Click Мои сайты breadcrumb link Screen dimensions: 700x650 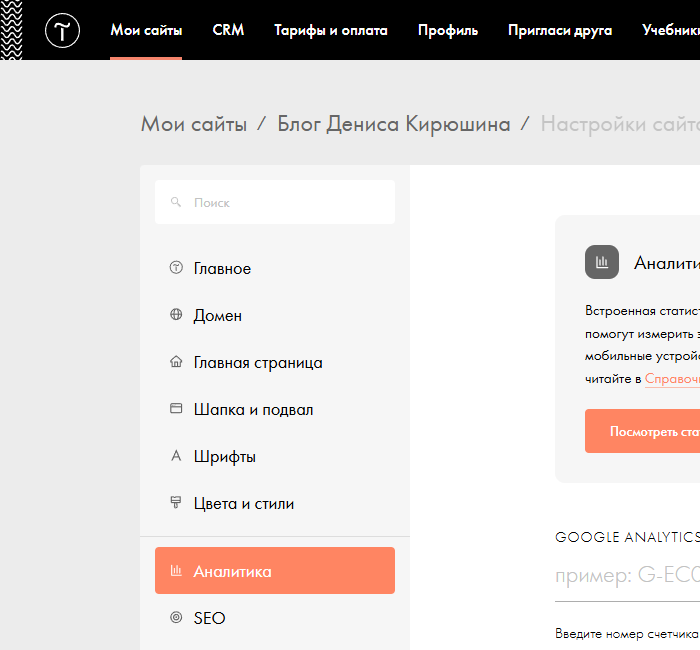194,124
